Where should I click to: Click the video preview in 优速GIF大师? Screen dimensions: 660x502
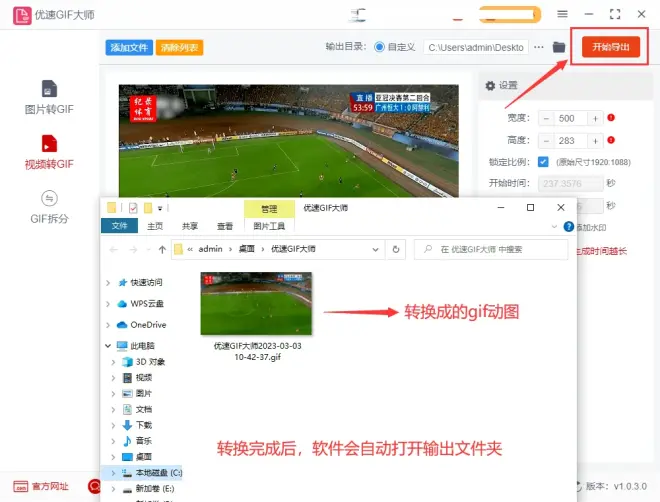click(289, 141)
